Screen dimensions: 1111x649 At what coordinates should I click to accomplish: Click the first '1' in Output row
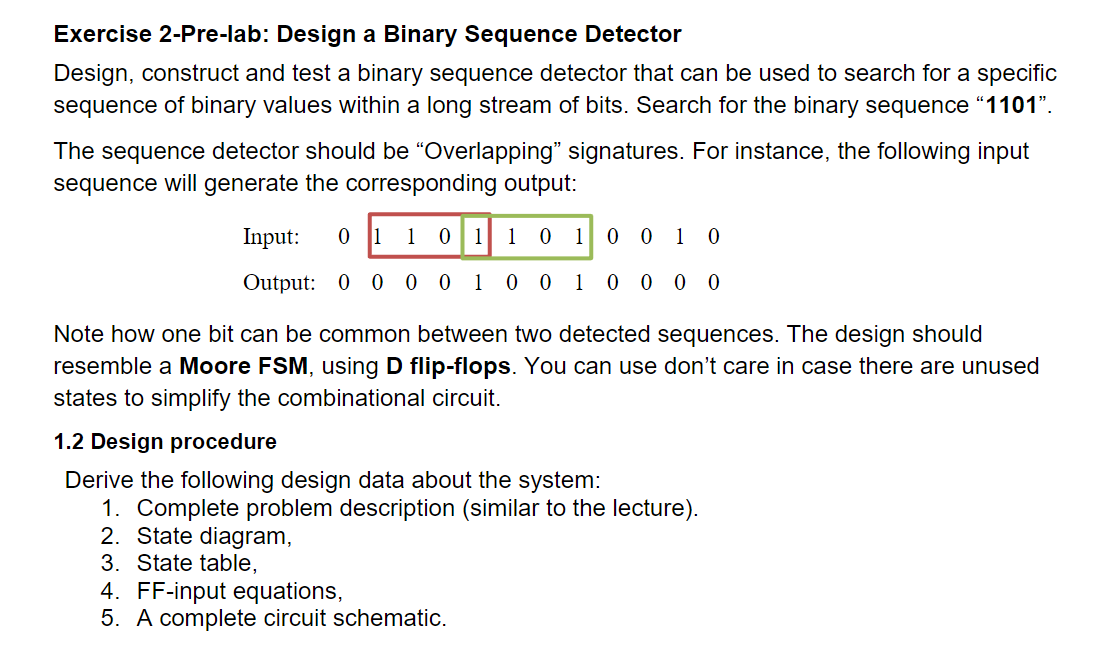[478, 283]
